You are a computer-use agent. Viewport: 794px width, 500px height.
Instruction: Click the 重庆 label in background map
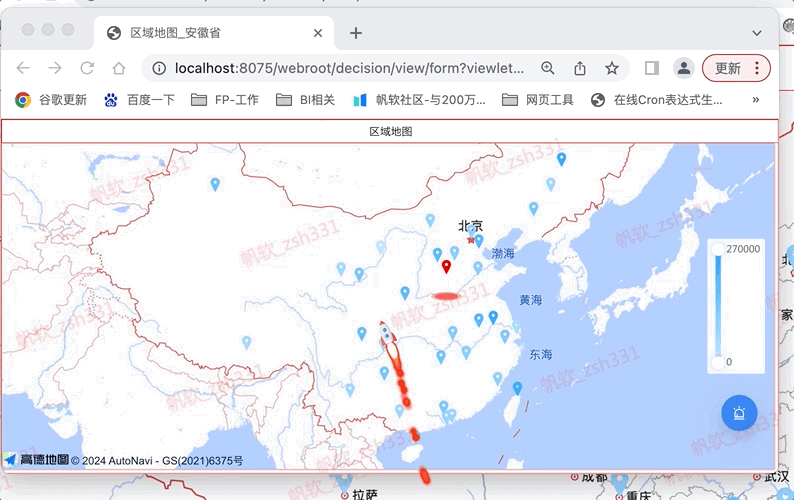[x=638, y=496]
